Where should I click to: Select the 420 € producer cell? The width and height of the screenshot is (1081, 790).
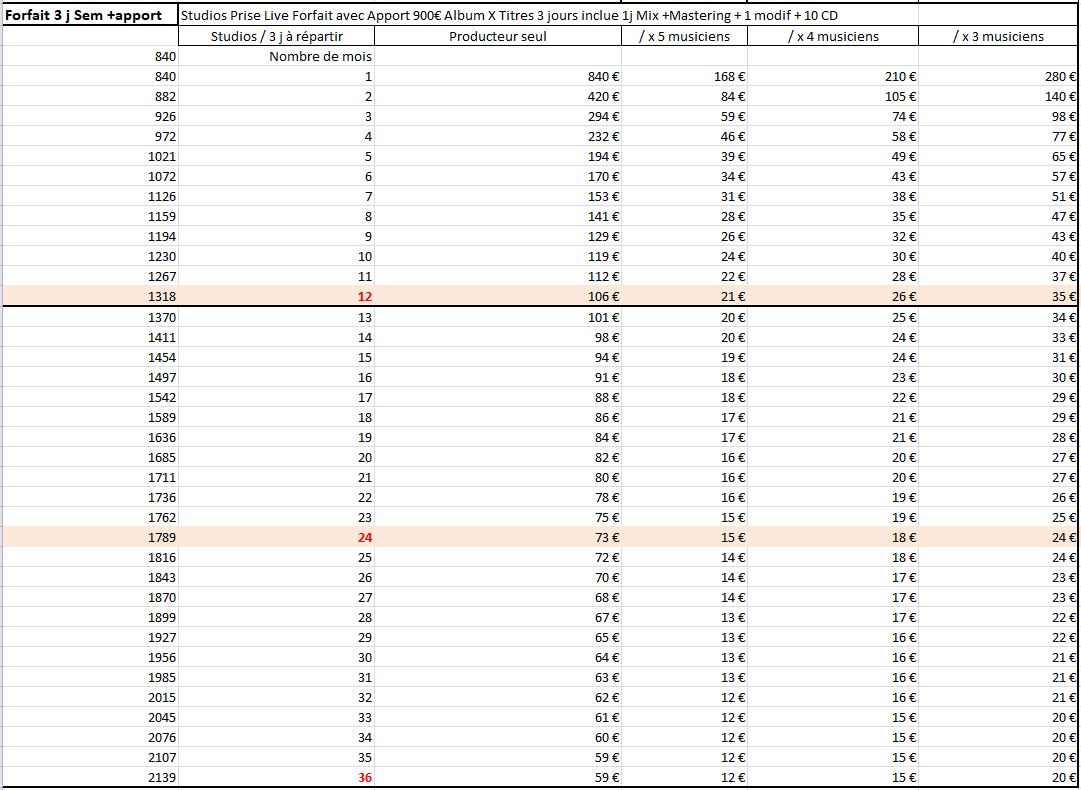(603, 97)
